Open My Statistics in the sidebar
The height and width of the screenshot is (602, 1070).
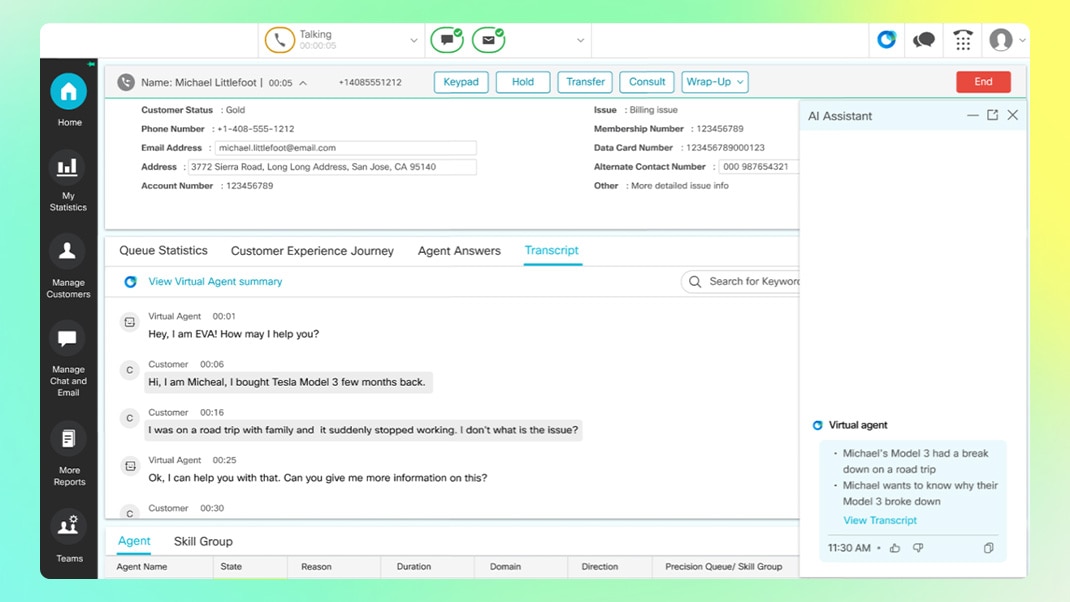coord(68,168)
